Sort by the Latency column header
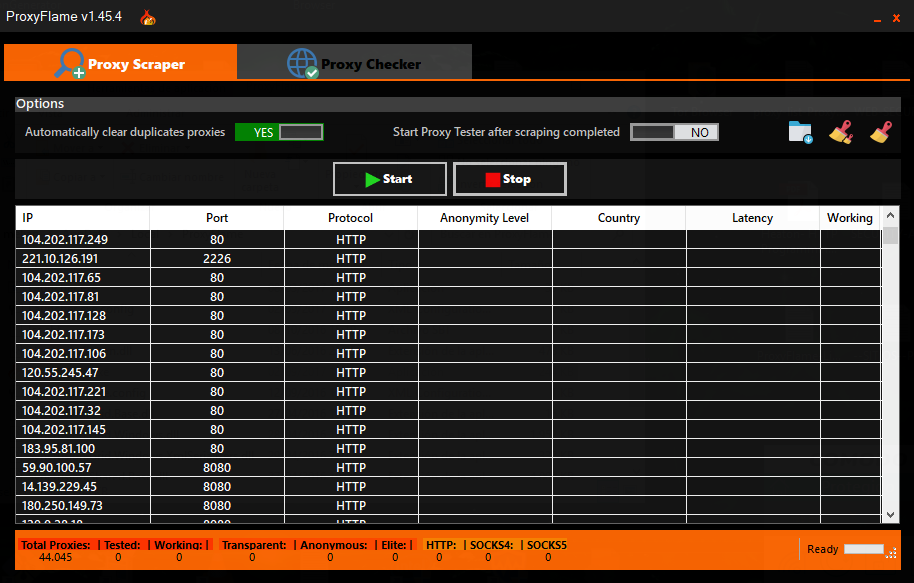This screenshot has width=914, height=583. [x=753, y=218]
